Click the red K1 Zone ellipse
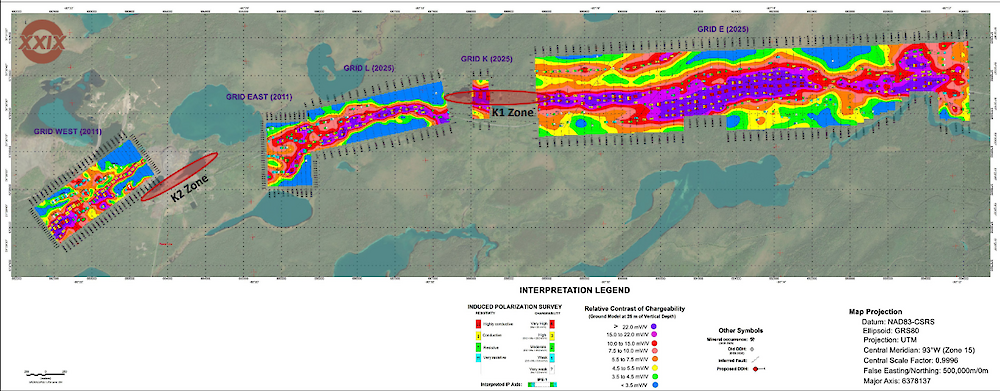1000x391 pixels. tap(491, 97)
